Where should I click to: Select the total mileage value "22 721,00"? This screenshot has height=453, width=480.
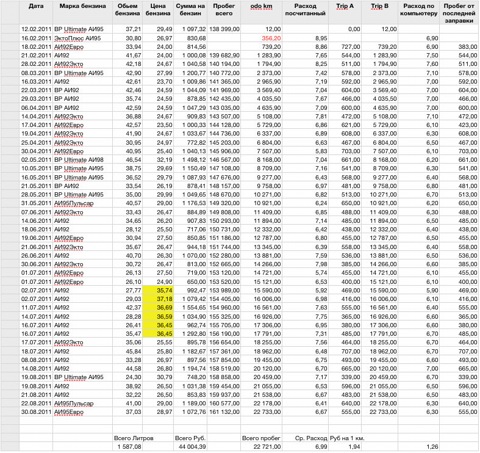[262, 447]
